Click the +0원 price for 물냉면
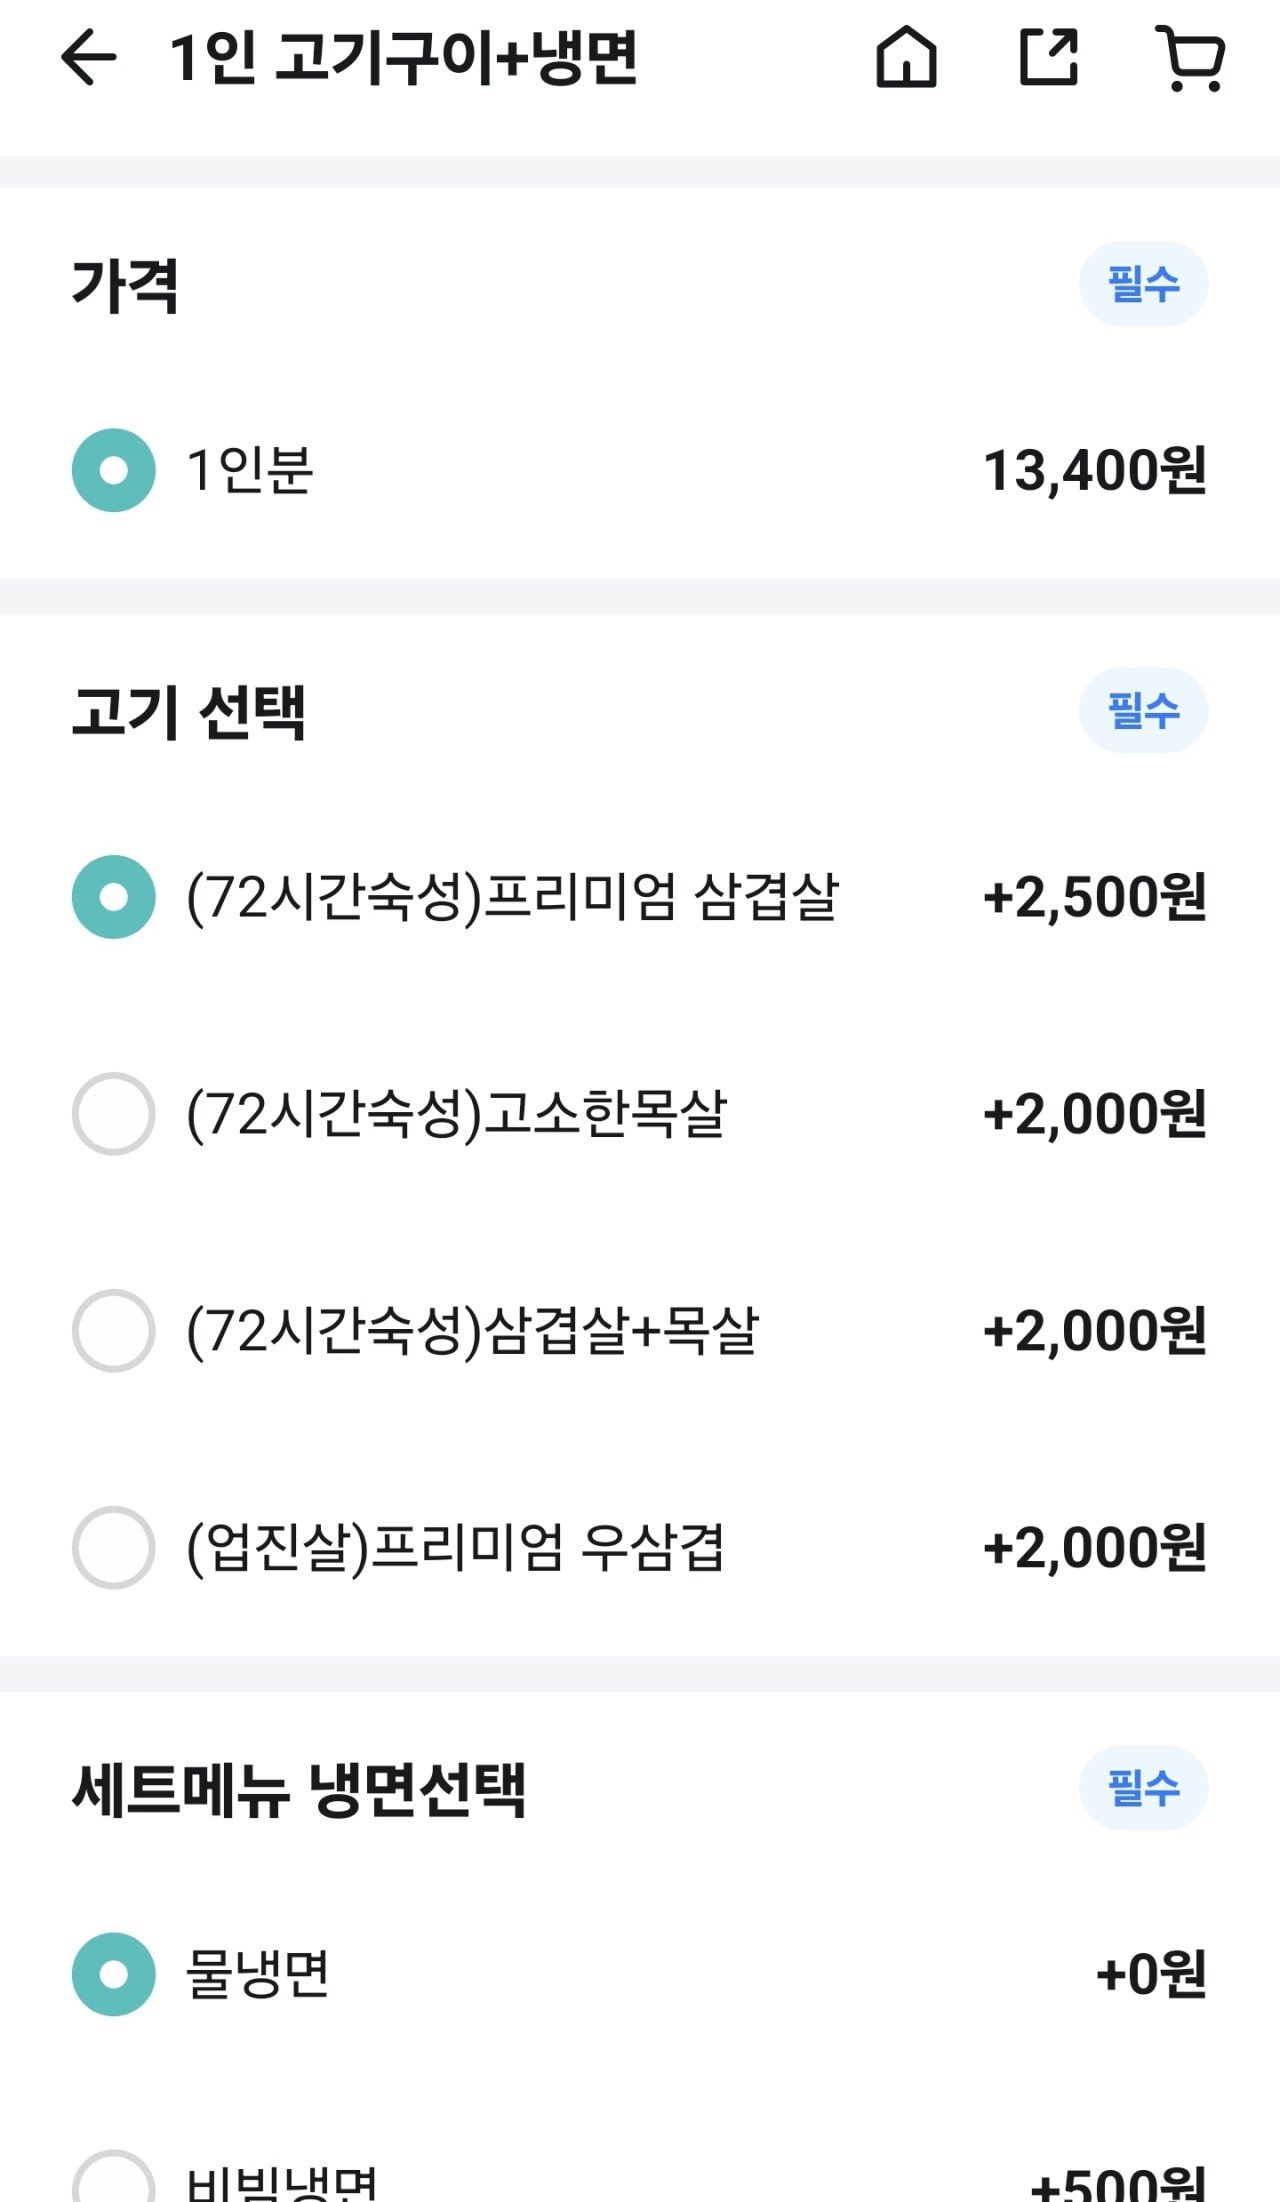Screen dimensions: 1280x2202 click(x=1151, y=1974)
